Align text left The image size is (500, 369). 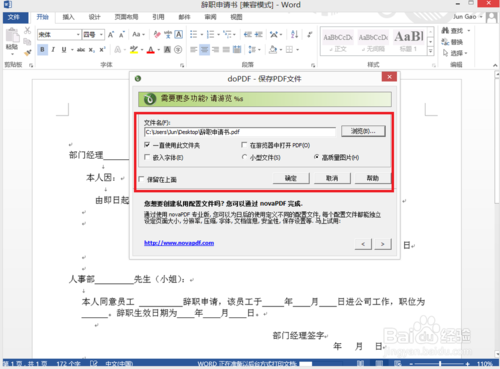[194, 50]
